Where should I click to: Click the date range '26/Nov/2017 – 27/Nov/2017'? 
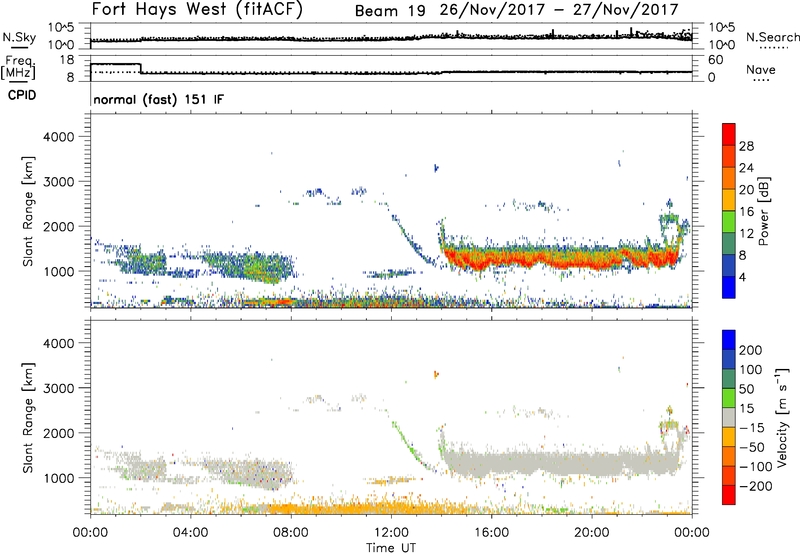tap(559, 10)
